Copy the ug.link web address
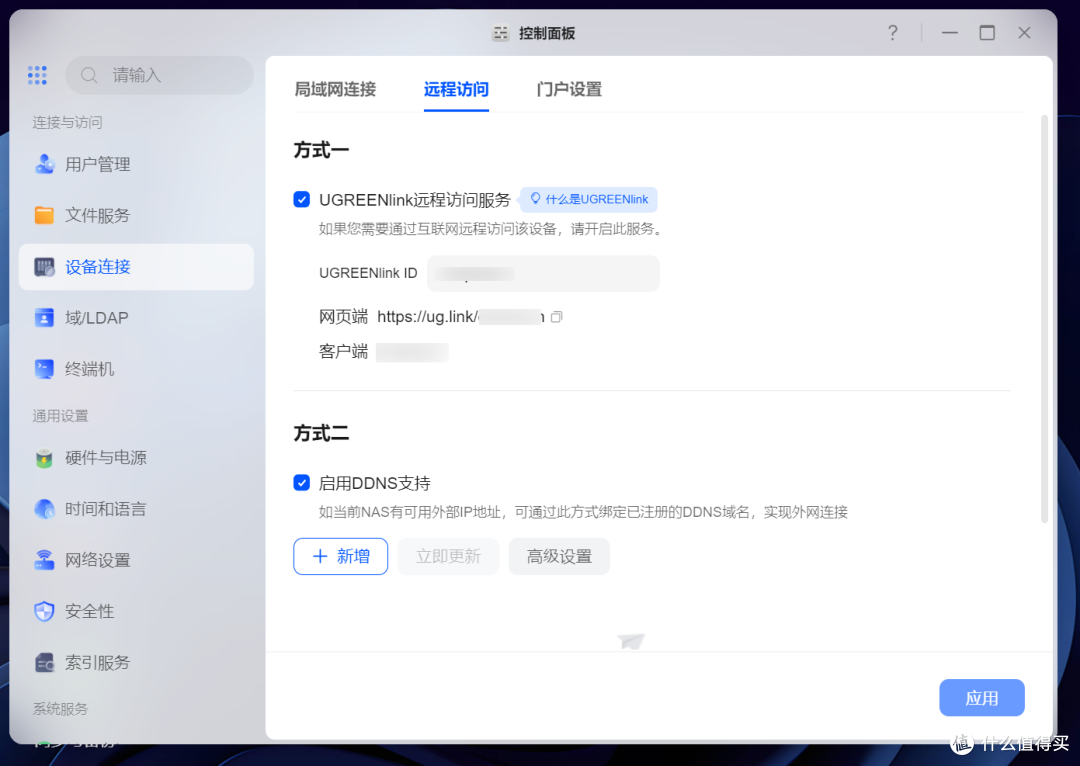 coord(557,317)
